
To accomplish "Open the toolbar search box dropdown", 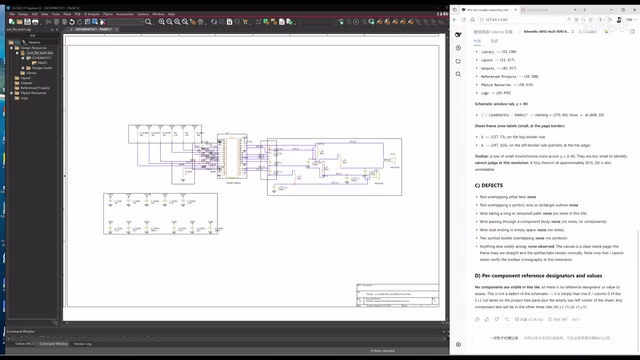I will (x=142, y=22).
